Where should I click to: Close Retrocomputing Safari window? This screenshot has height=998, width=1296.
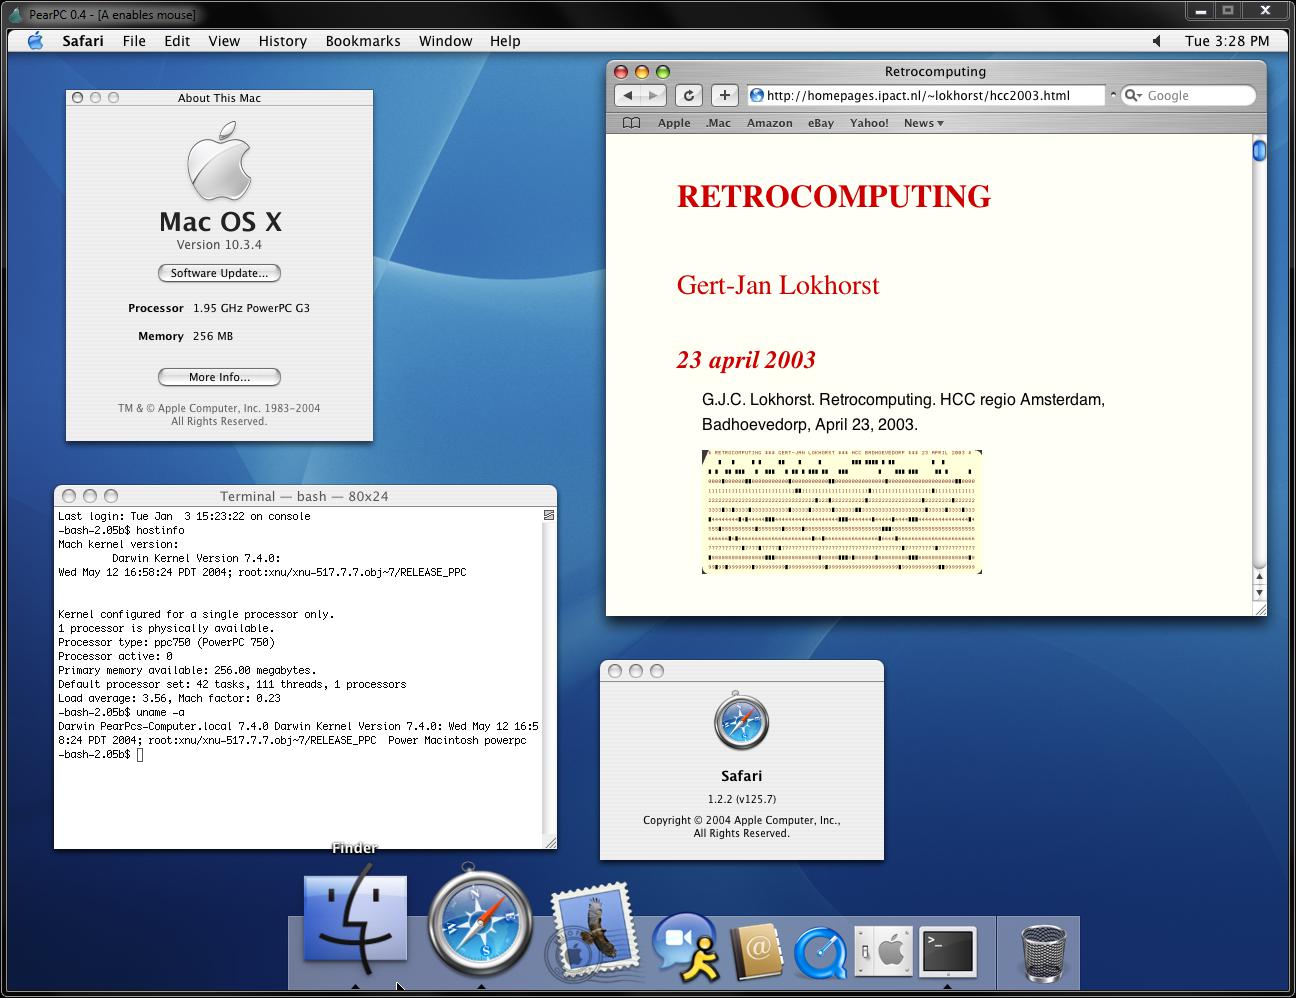point(620,72)
